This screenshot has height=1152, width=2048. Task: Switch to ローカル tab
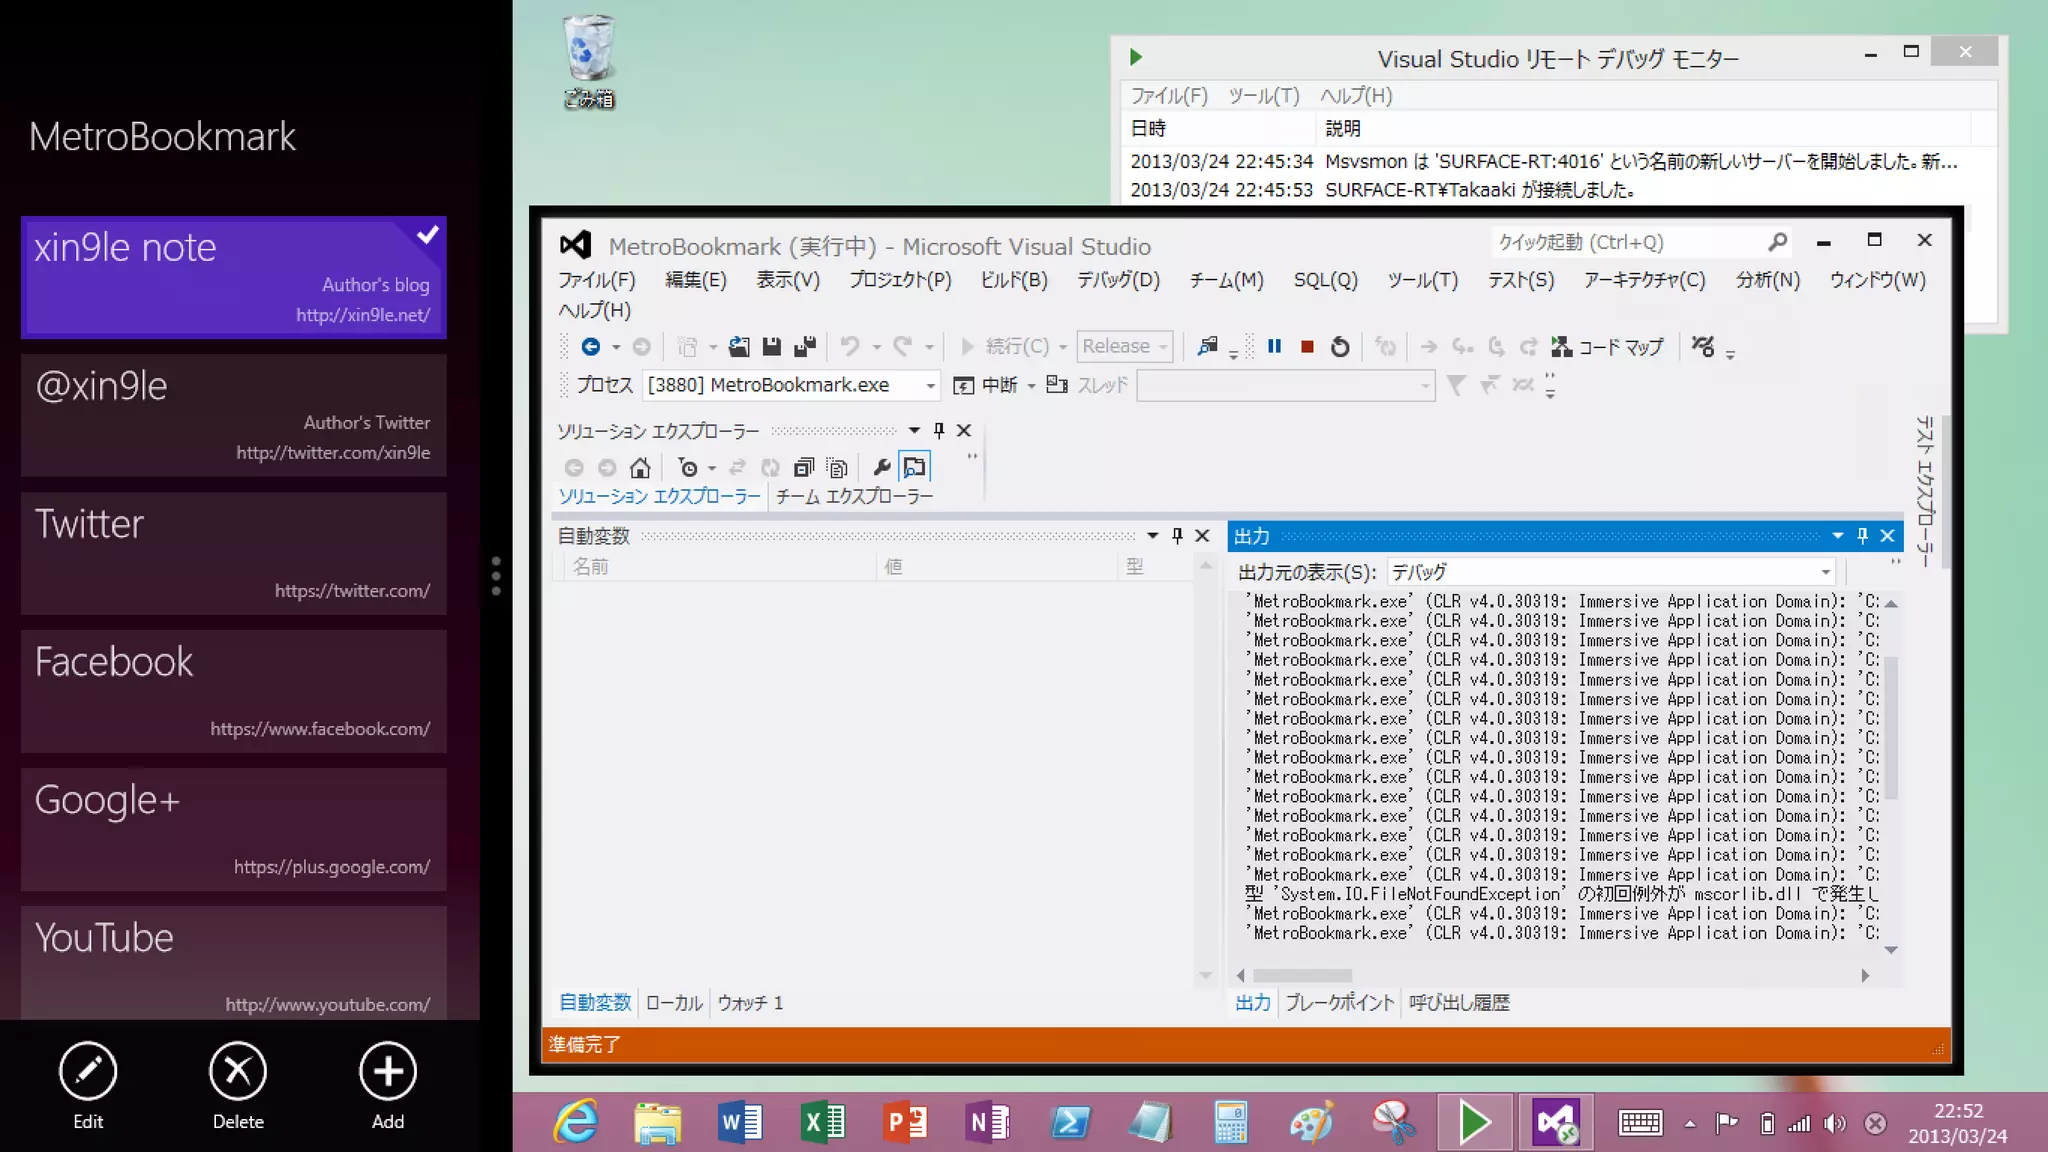674,1002
